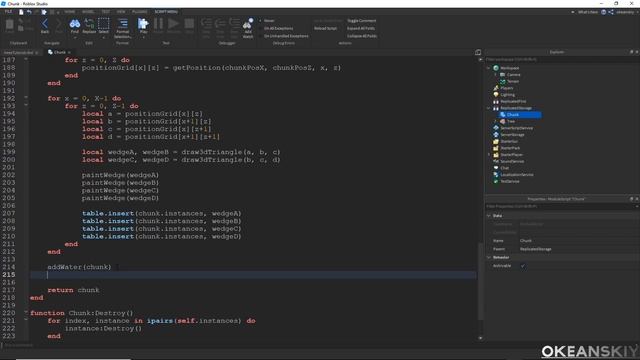This screenshot has height=360, width=640.
Task: Start the Play test icon
Action: coord(143,24)
